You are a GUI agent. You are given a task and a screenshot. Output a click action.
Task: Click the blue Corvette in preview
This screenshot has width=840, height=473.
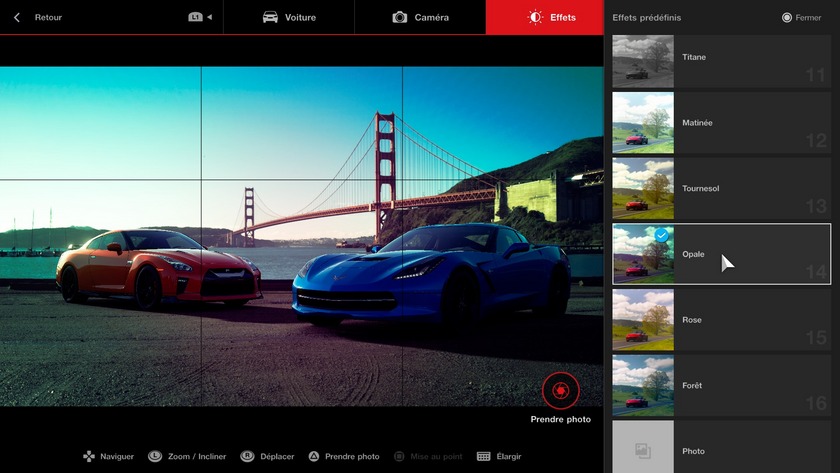(x=431, y=274)
